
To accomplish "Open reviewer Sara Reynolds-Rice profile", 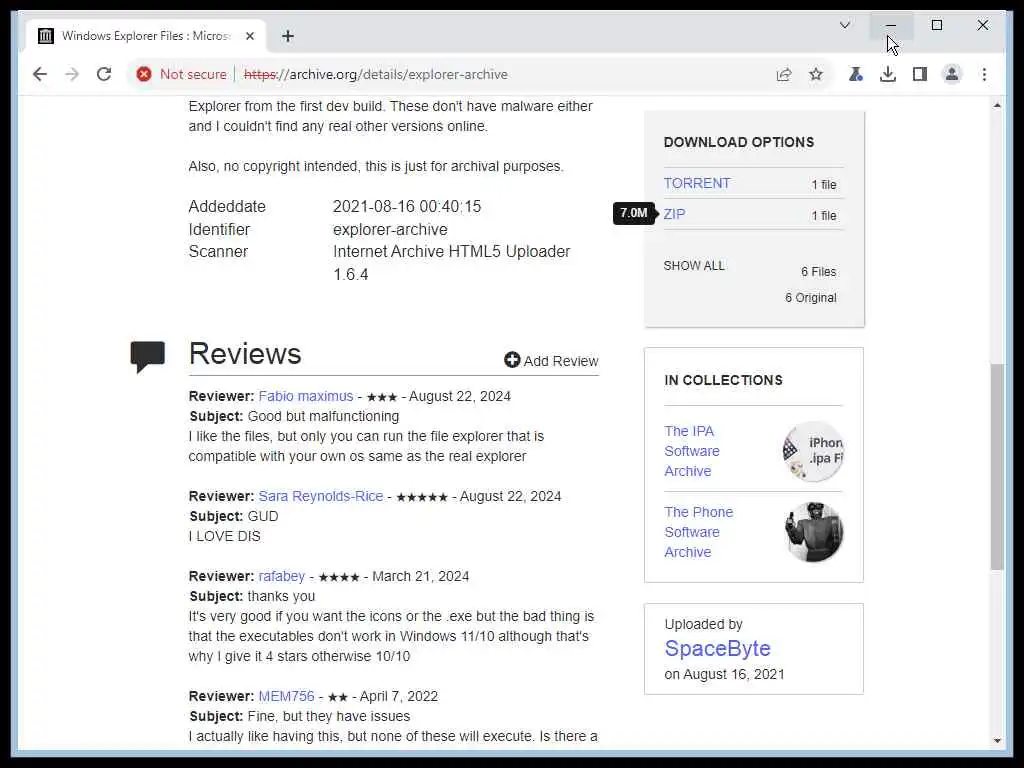I will tap(321, 496).
